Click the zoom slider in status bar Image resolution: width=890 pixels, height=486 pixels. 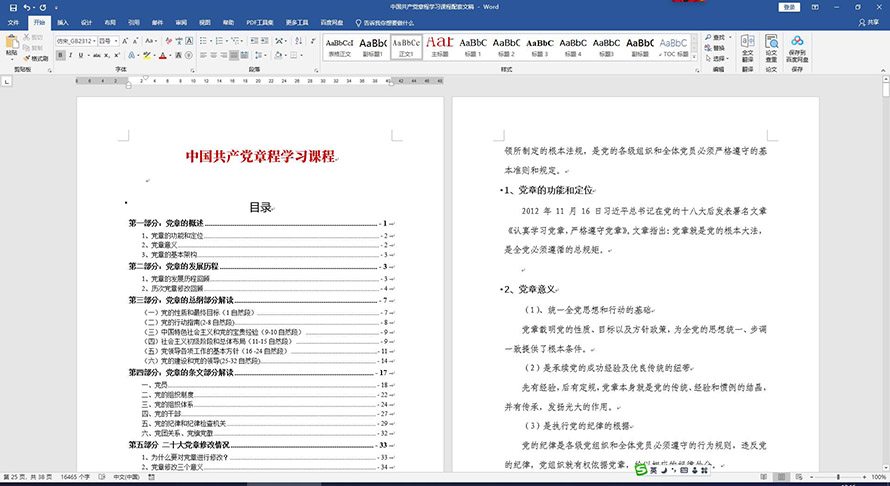(838, 477)
